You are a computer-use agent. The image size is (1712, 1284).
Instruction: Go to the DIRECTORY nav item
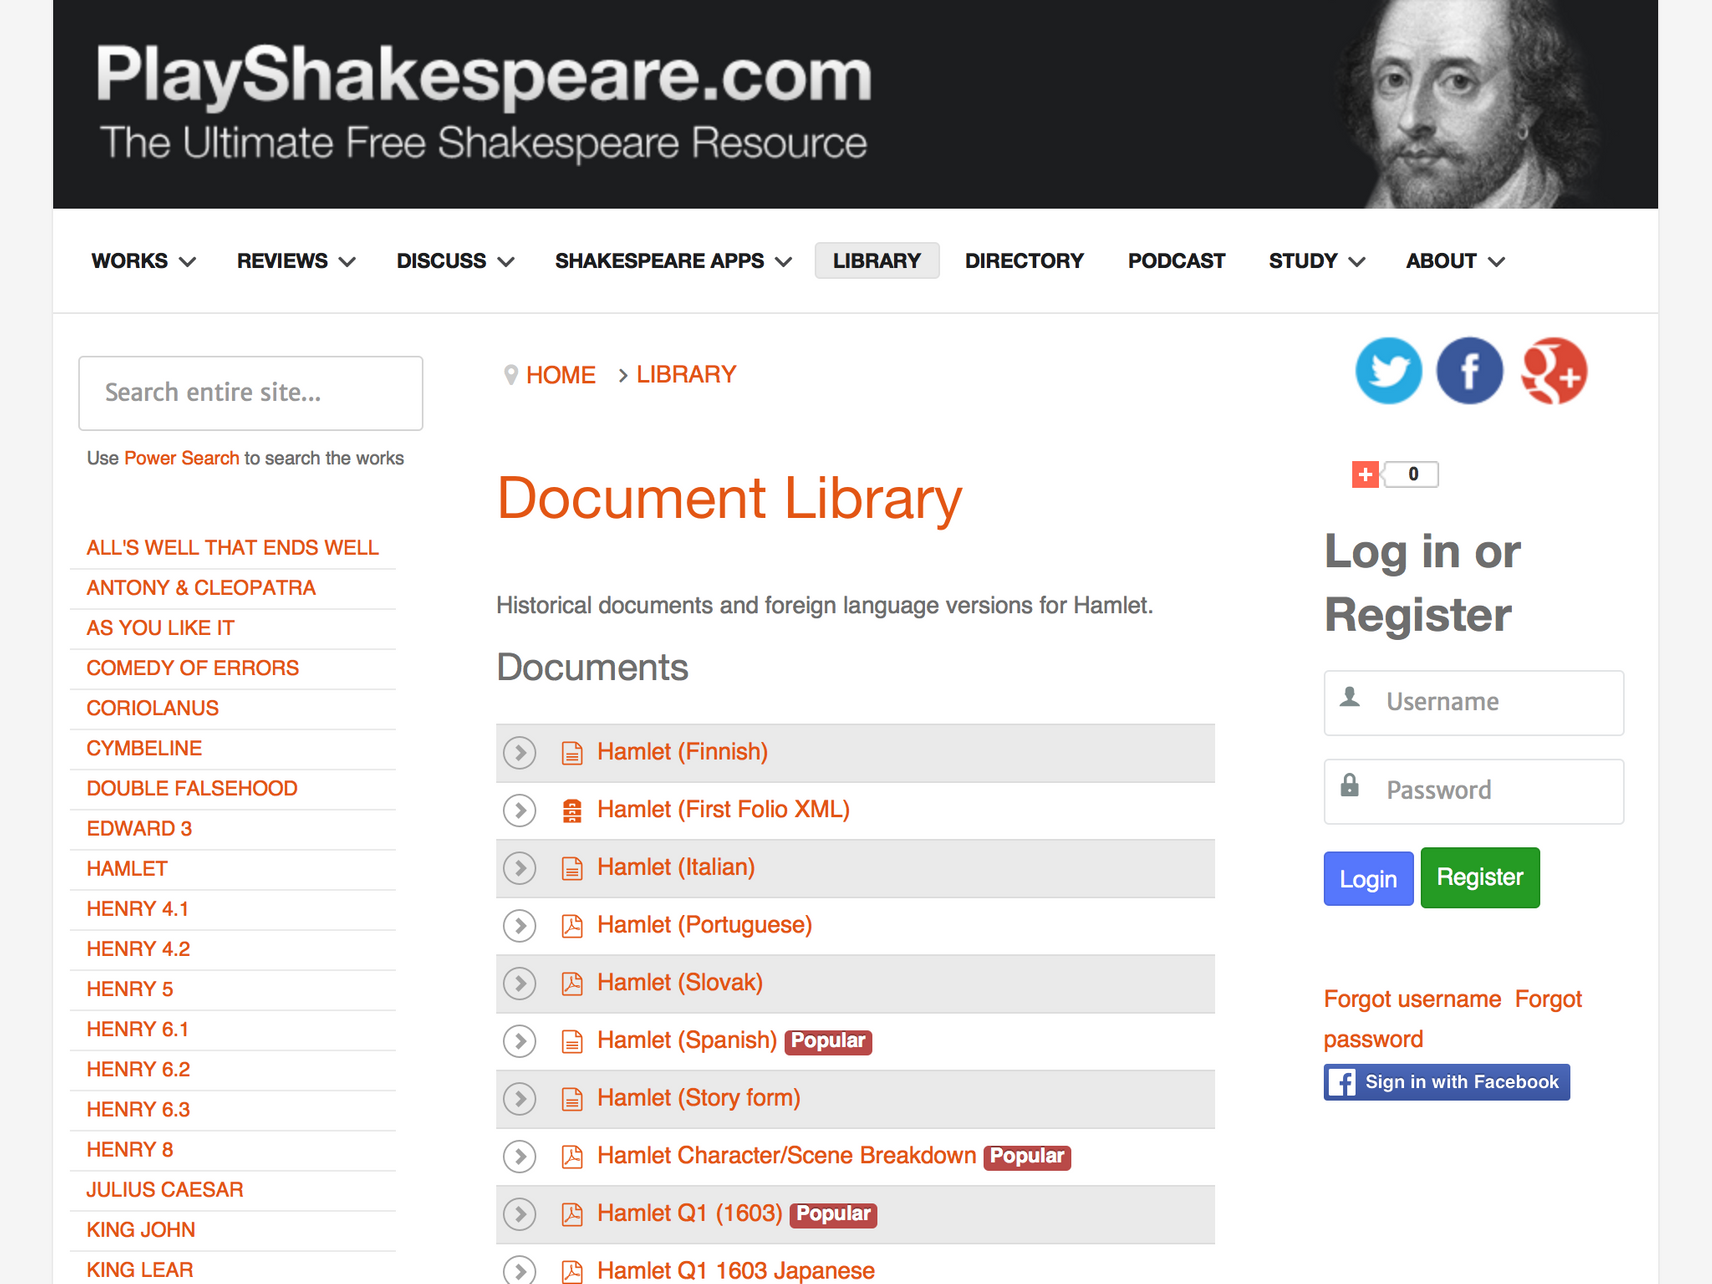click(1024, 261)
